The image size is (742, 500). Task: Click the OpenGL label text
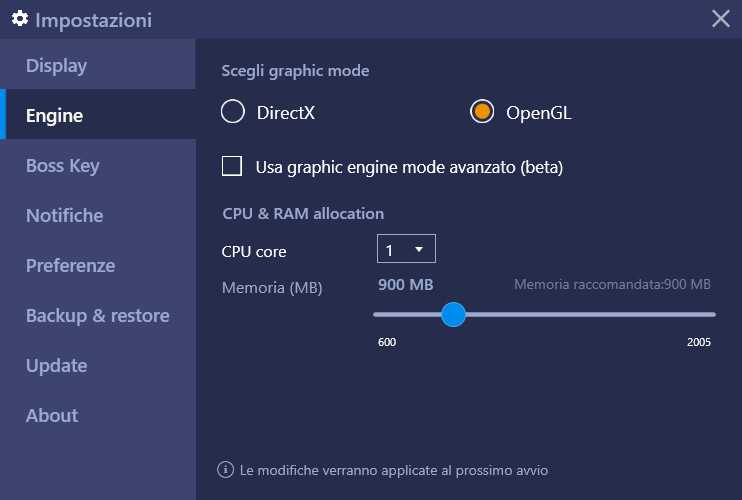tap(539, 113)
